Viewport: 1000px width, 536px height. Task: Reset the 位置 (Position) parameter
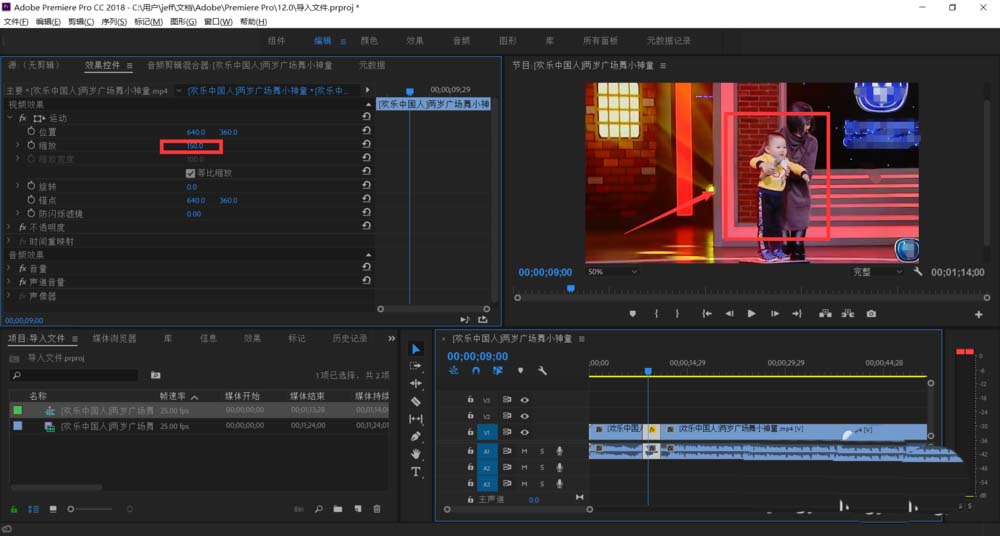(367, 132)
